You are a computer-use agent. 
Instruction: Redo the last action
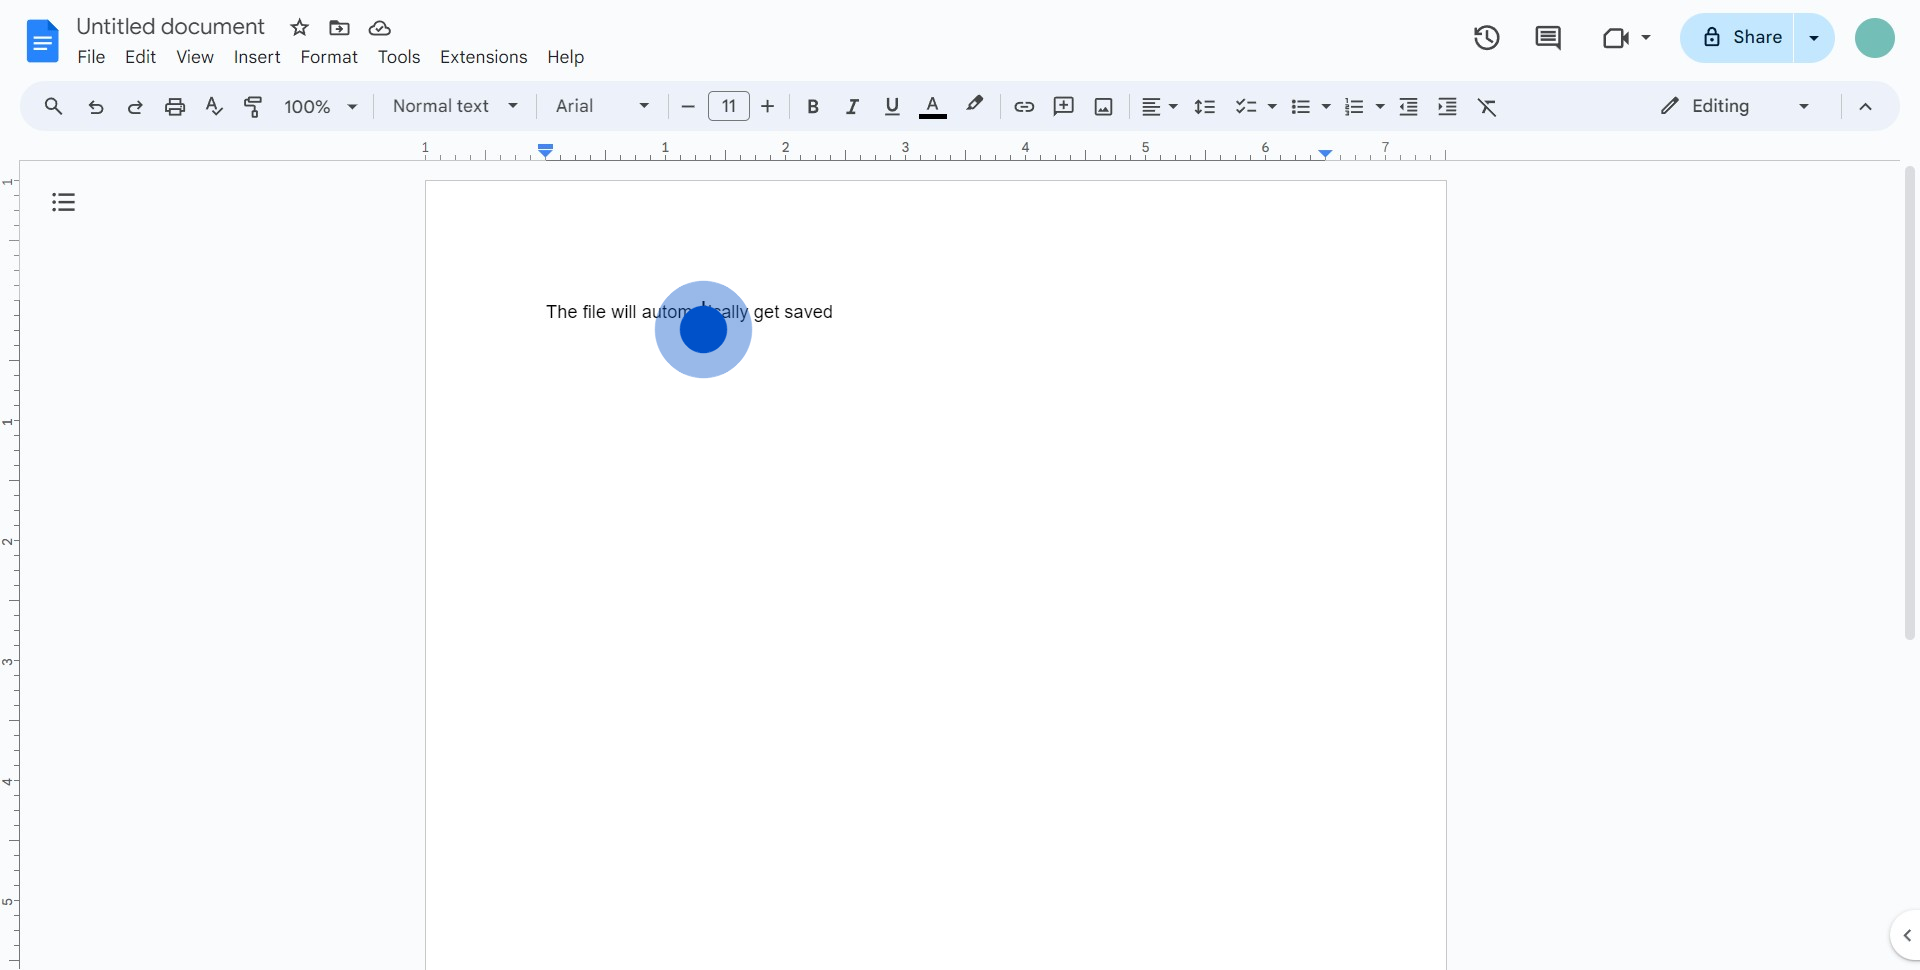click(x=135, y=107)
